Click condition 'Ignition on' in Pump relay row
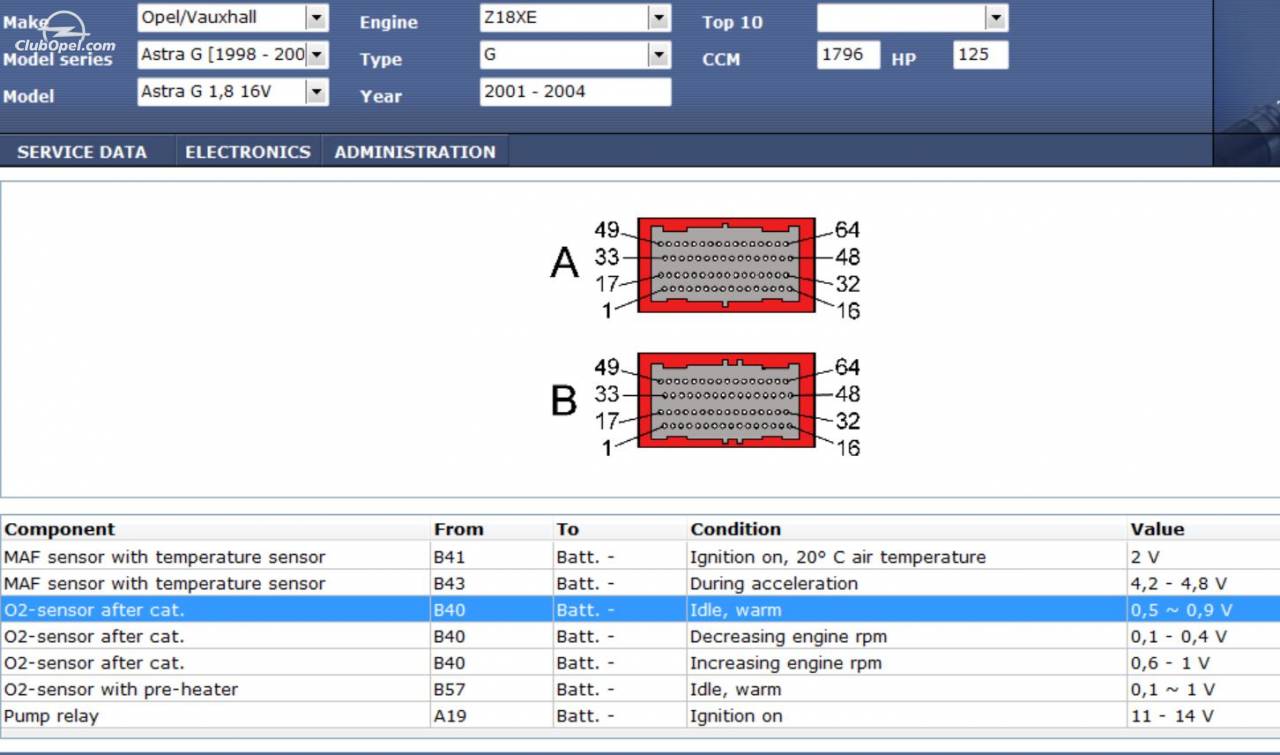Image resolution: width=1280 pixels, height=755 pixels. (x=736, y=716)
